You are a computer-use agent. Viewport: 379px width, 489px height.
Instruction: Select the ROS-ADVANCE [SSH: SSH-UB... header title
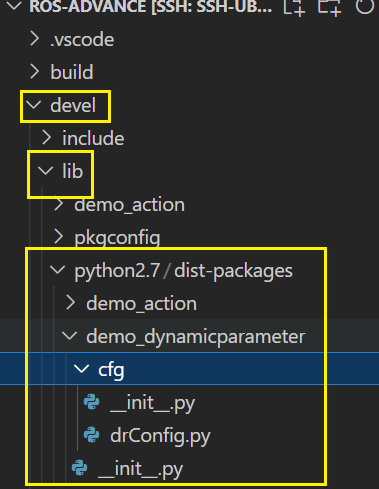(151, 7)
